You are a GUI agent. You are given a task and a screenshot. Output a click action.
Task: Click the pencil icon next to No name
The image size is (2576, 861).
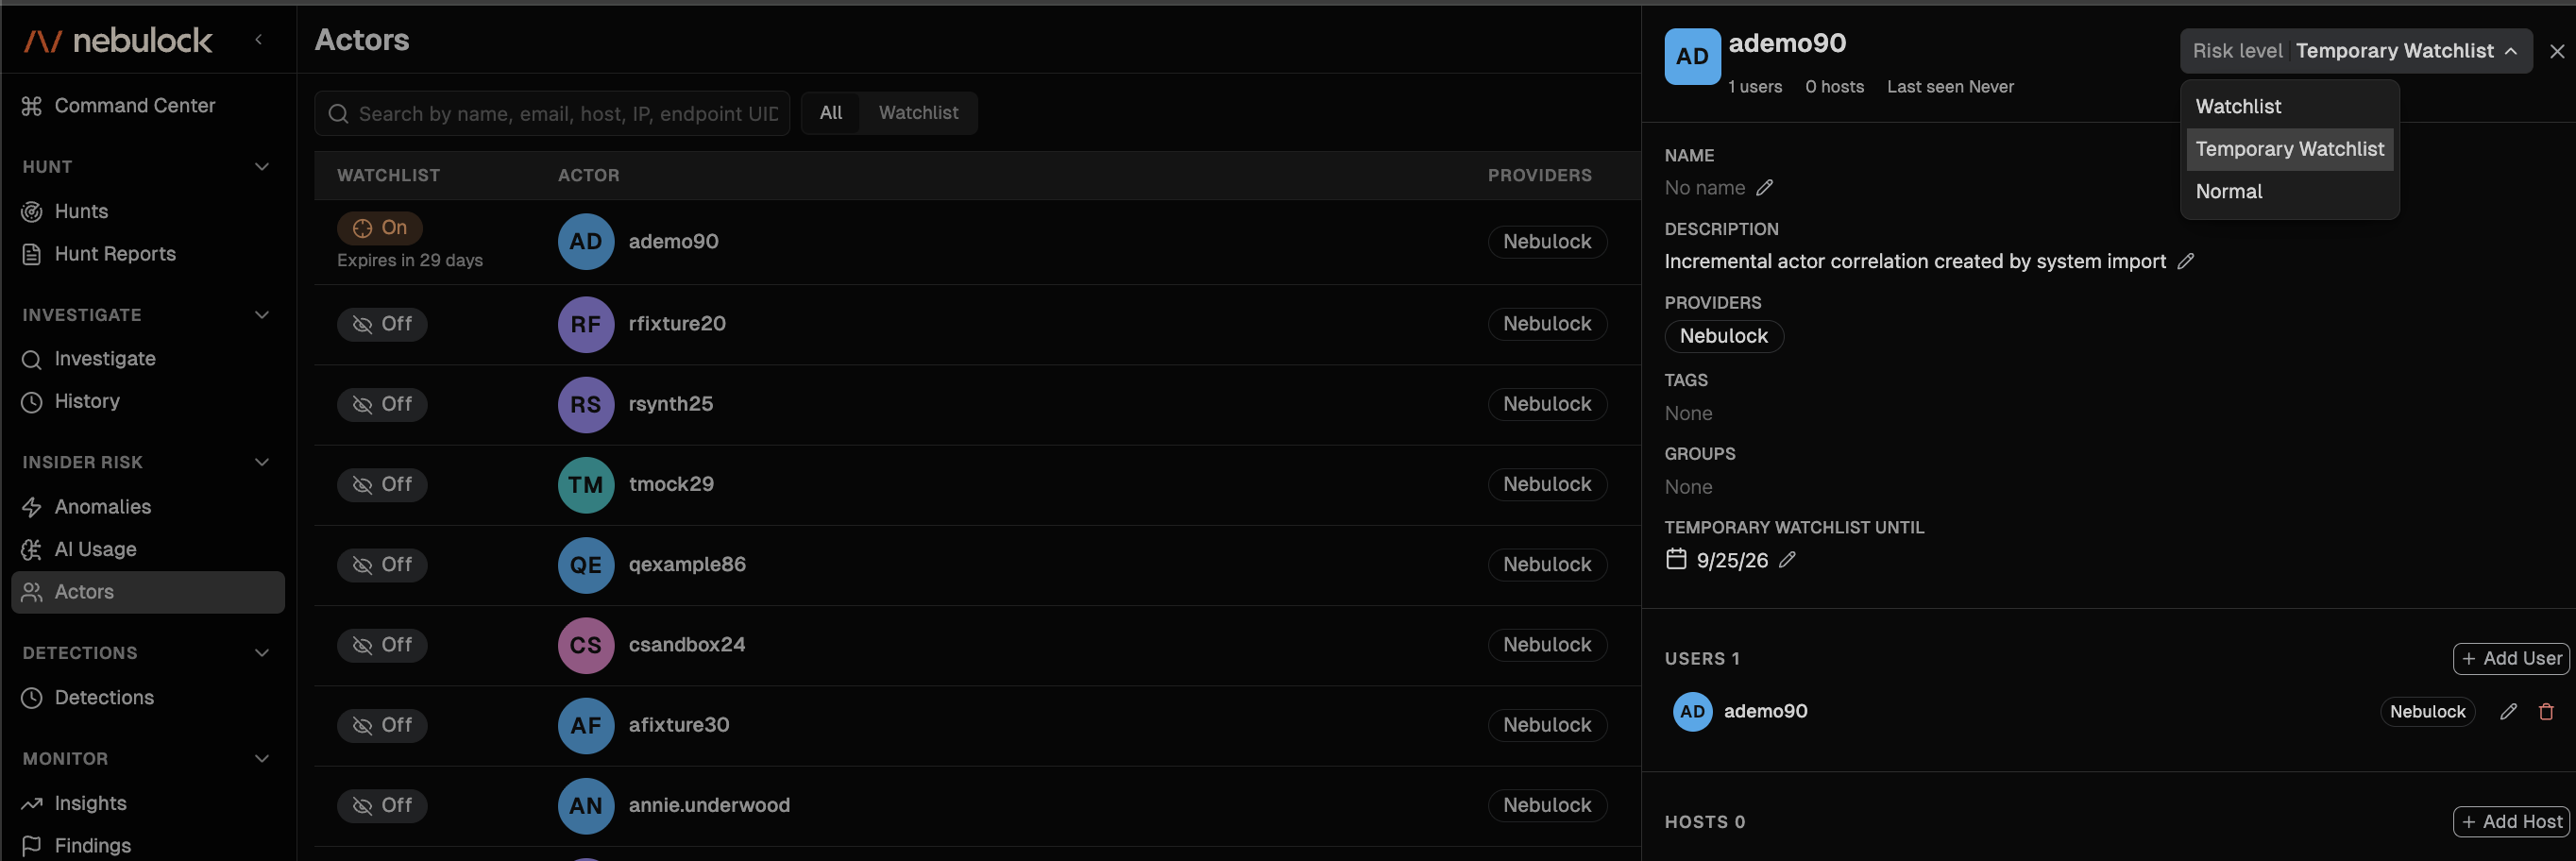[x=1765, y=188]
